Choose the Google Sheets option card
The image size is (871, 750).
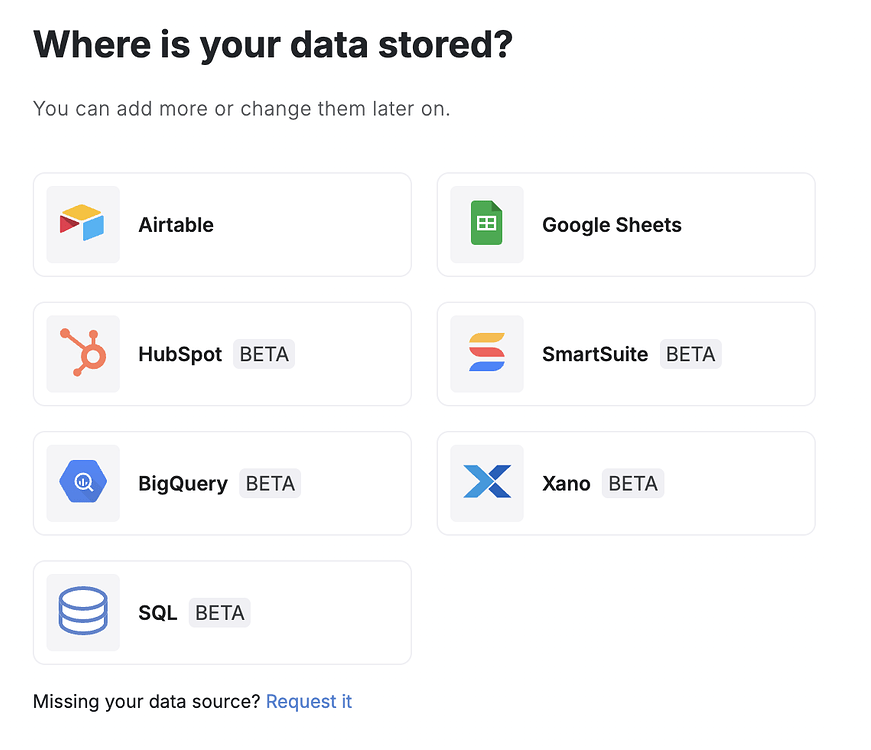[x=626, y=224]
